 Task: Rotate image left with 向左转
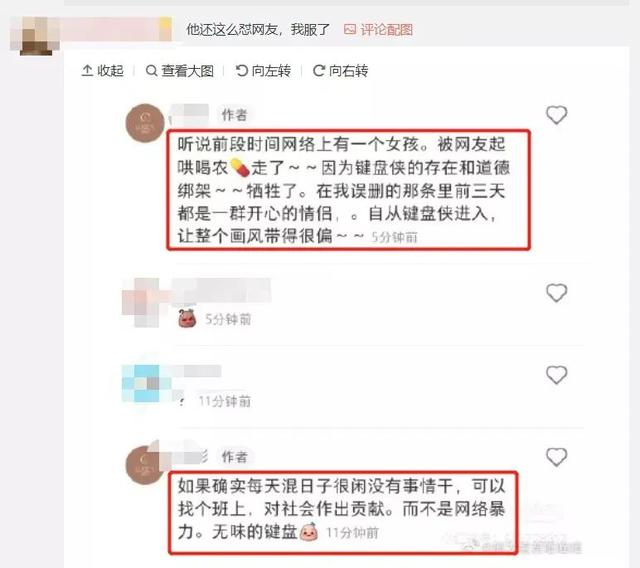point(263,71)
